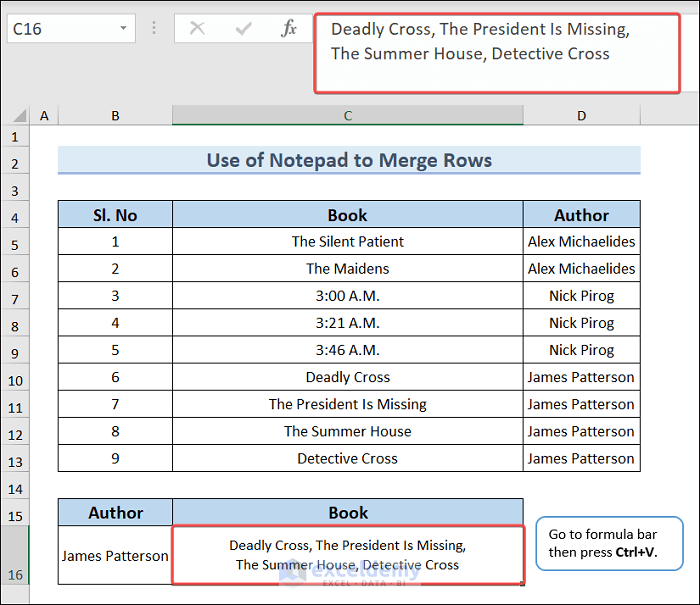Select the 'The Silent Patient' cell
Screen dimensions: 700x605
pyautogui.click(x=347, y=241)
